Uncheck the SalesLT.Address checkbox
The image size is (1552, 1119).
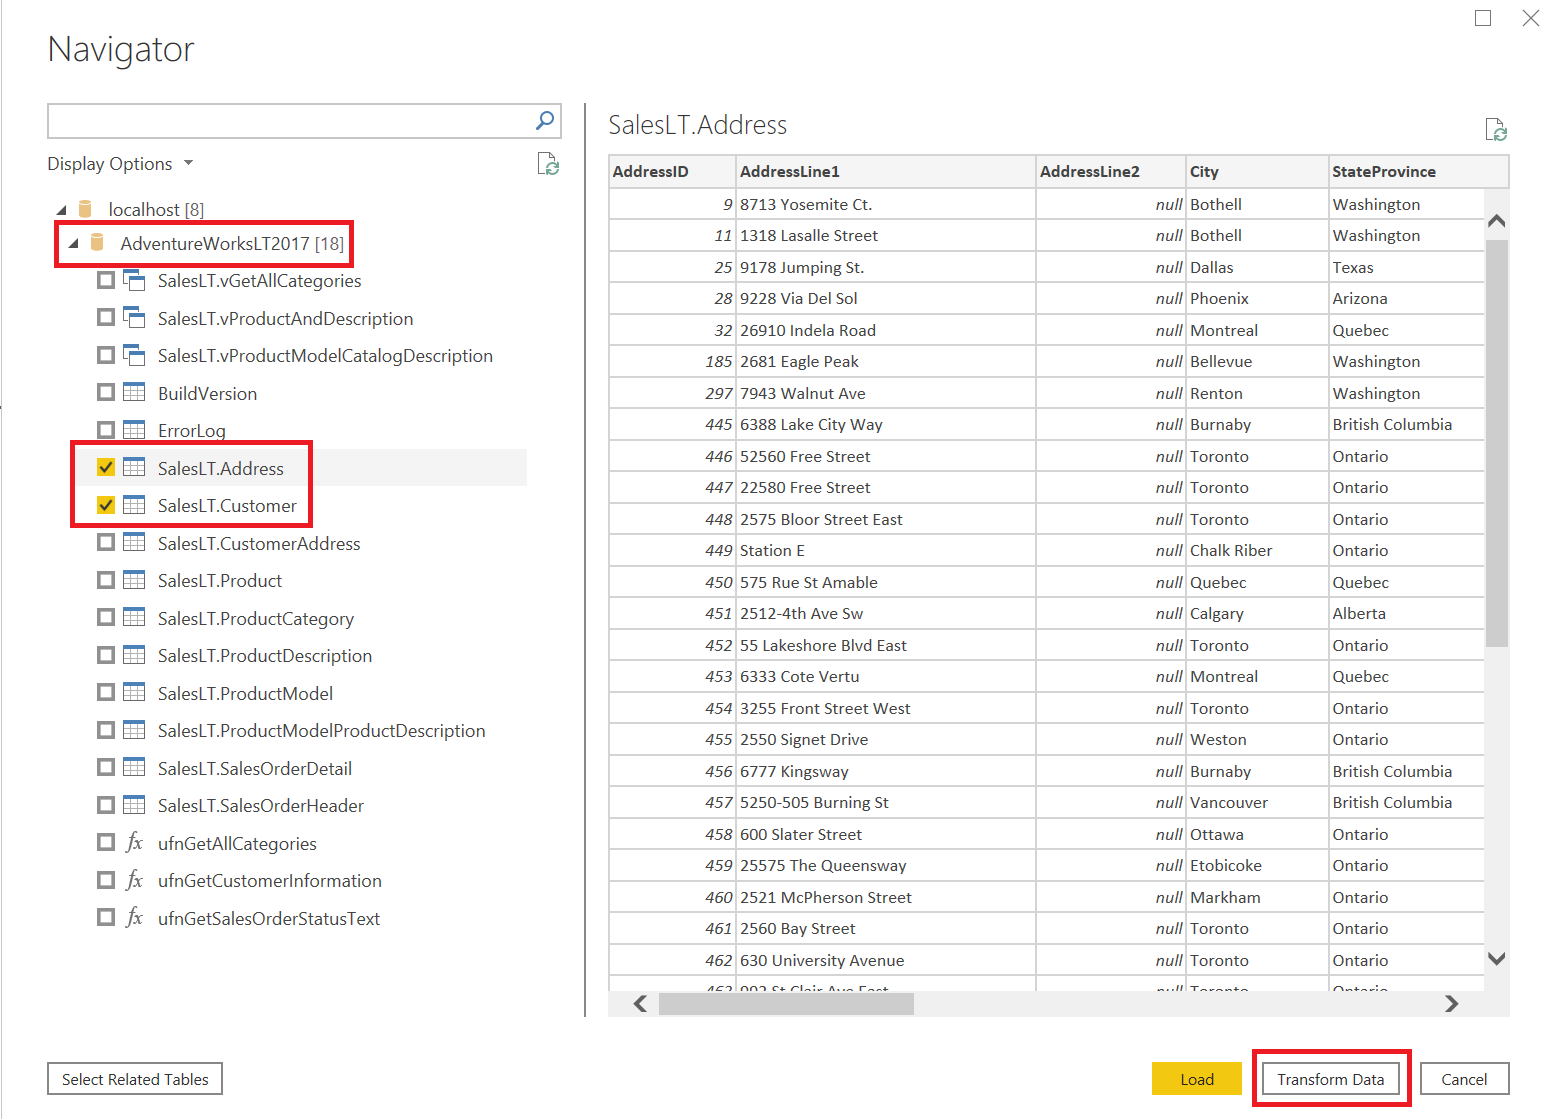pos(106,467)
